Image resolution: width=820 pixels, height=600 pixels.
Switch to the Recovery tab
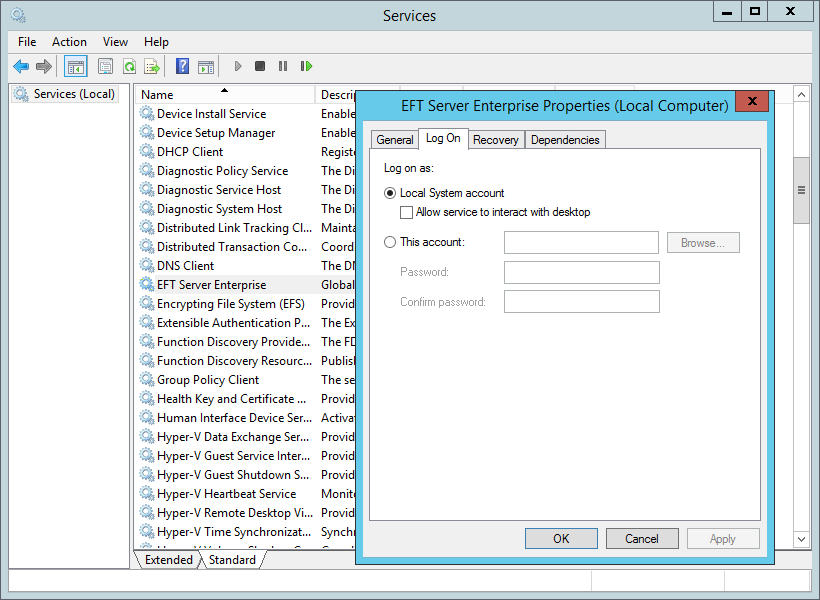click(496, 140)
